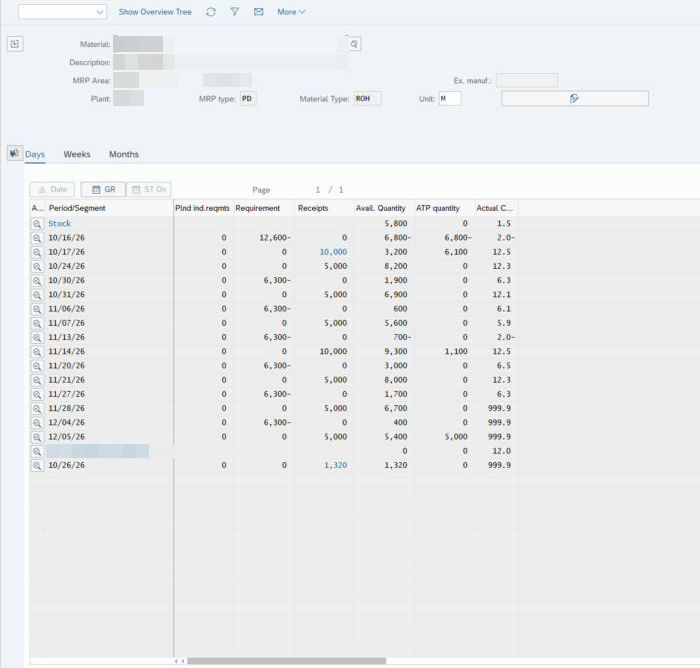Click the horizontal scrollbar thumb at bottom
The width and height of the screenshot is (700, 668).
286,661
